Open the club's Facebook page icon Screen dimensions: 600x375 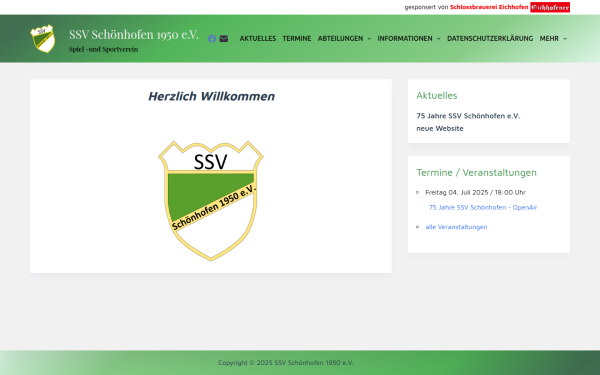(x=212, y=39)
